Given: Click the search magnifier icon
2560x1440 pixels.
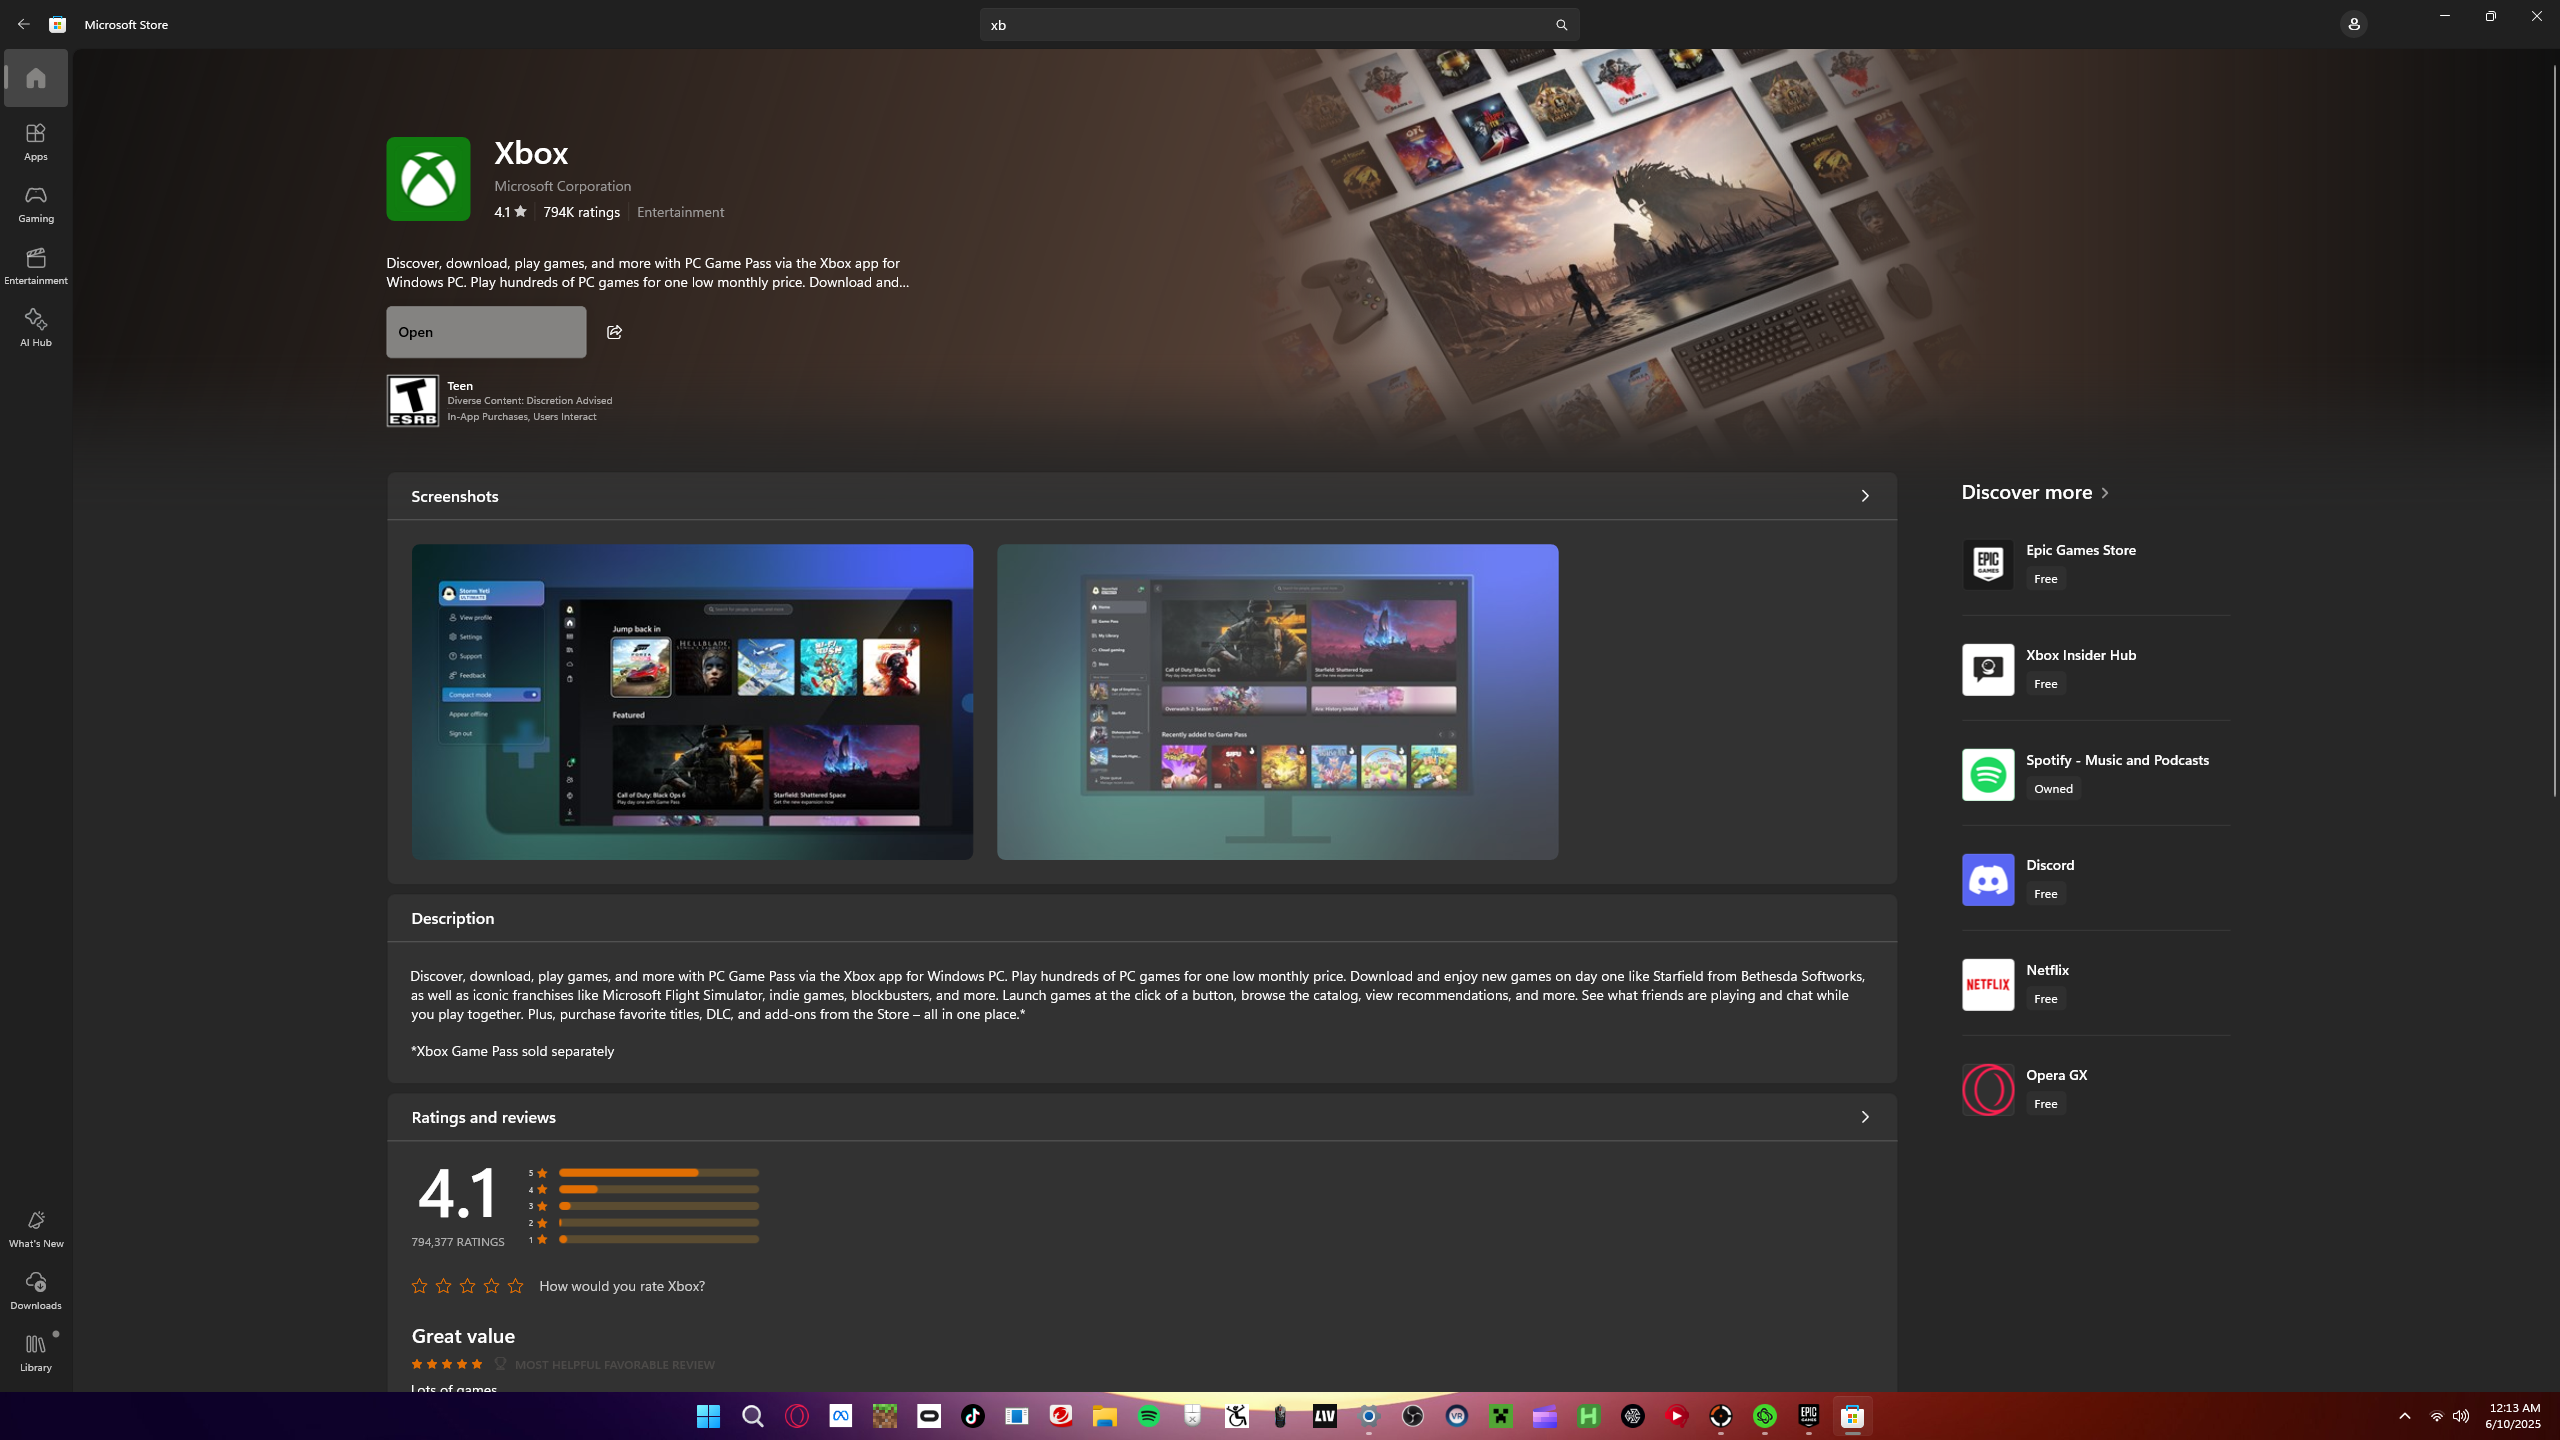Looking at the screenshot, I should (1561, 25).
